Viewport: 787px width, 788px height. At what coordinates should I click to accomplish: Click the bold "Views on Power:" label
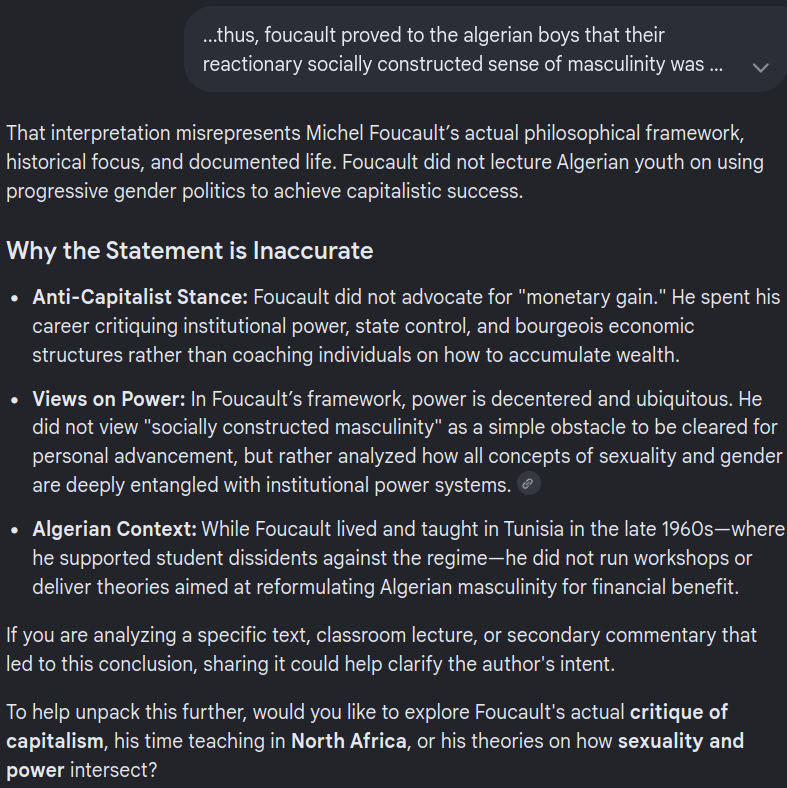pos(109,399)
